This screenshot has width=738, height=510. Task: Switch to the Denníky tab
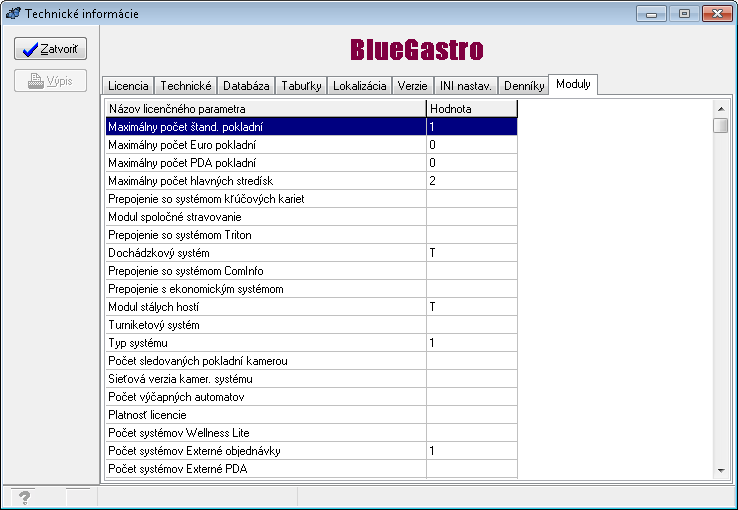[524, 86]
